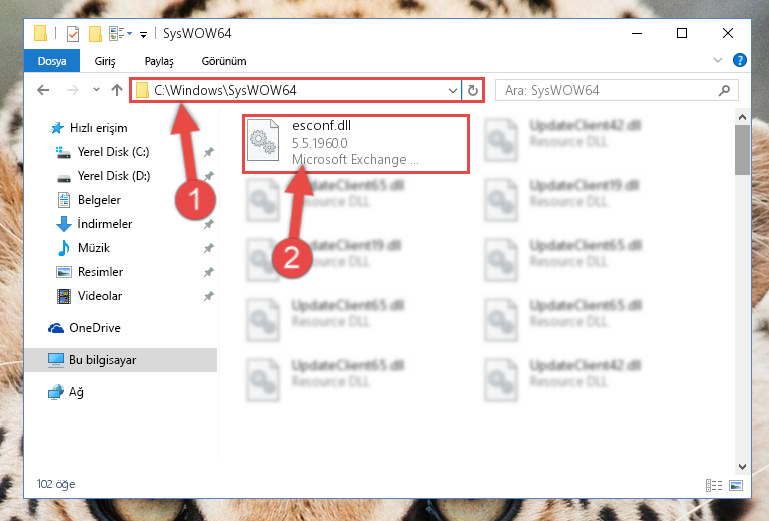Toggle the pin next to Yerel Disk (C:)
769x521 pixels.
[x=208, y=152]
